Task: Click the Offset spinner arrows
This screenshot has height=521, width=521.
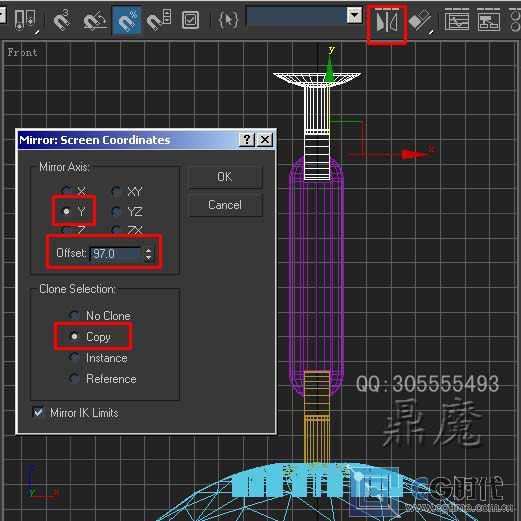Action: tap(149, 254)
